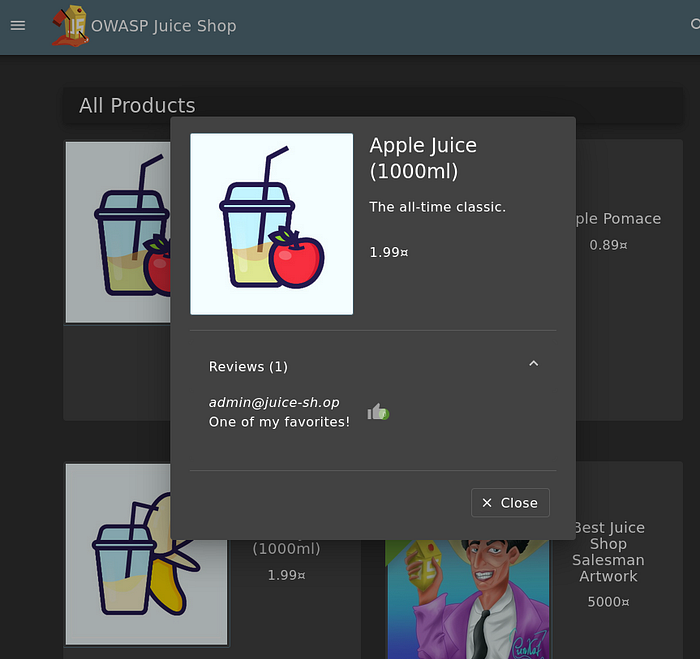Click the dialog title Apple Juice (1000ml)
Viewport: 700px width, 659px height.
tap(423, 158)
